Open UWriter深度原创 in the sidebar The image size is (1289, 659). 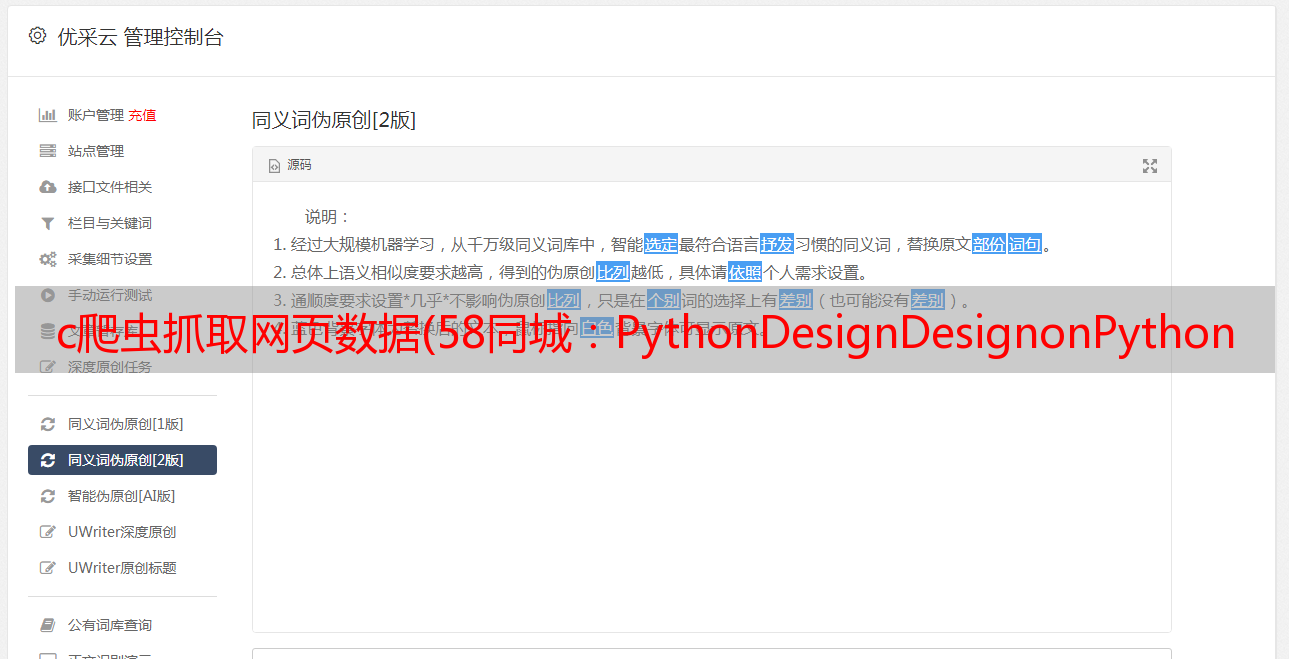pos(122,532)
